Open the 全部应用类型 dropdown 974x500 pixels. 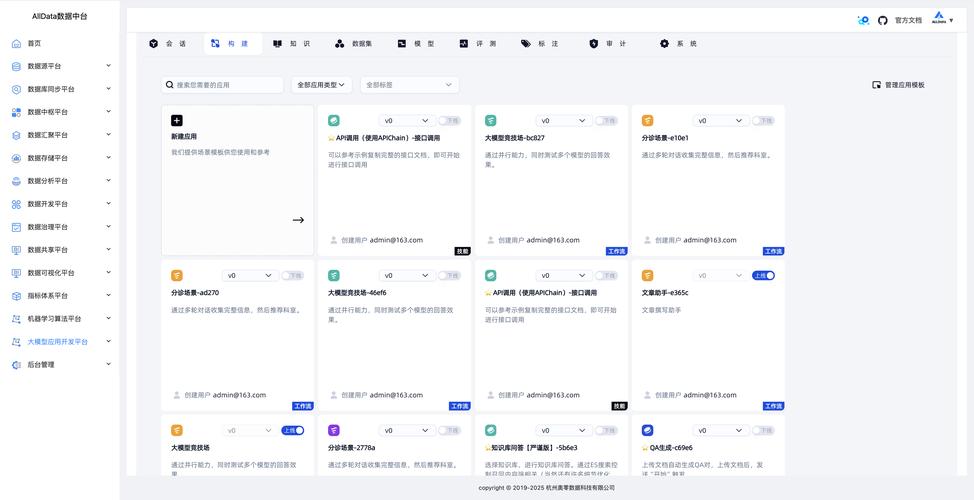point(322,86)
